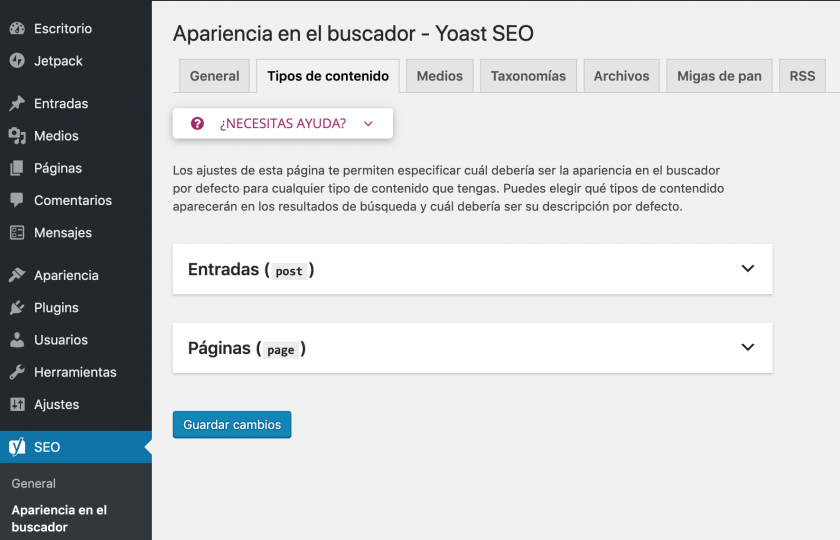
Task: Select the RSS tab
Action: tap(802, 76)
